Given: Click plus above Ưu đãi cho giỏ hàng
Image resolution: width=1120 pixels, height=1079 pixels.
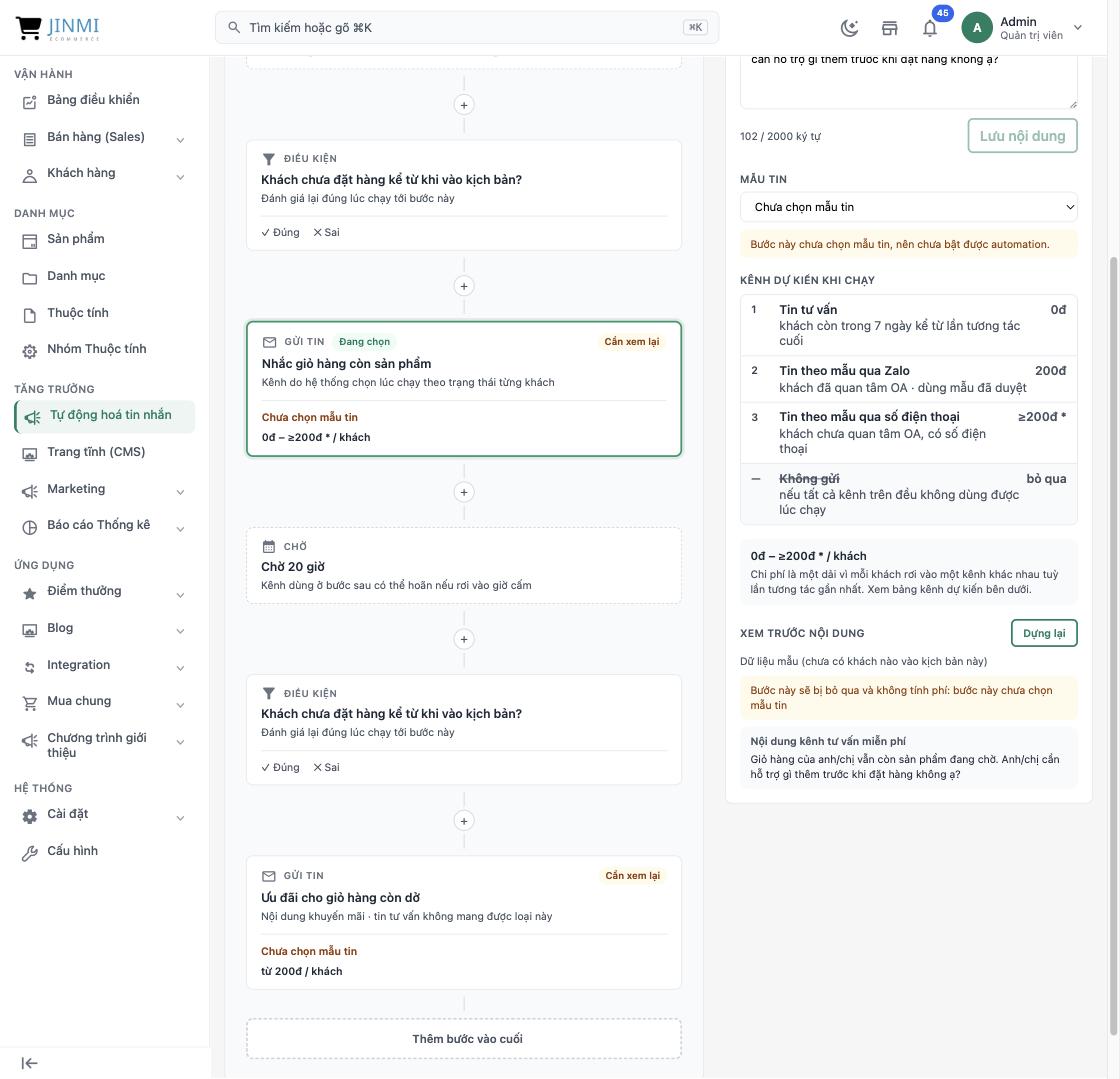Looking at the screenshot, I should click(464, 821).
